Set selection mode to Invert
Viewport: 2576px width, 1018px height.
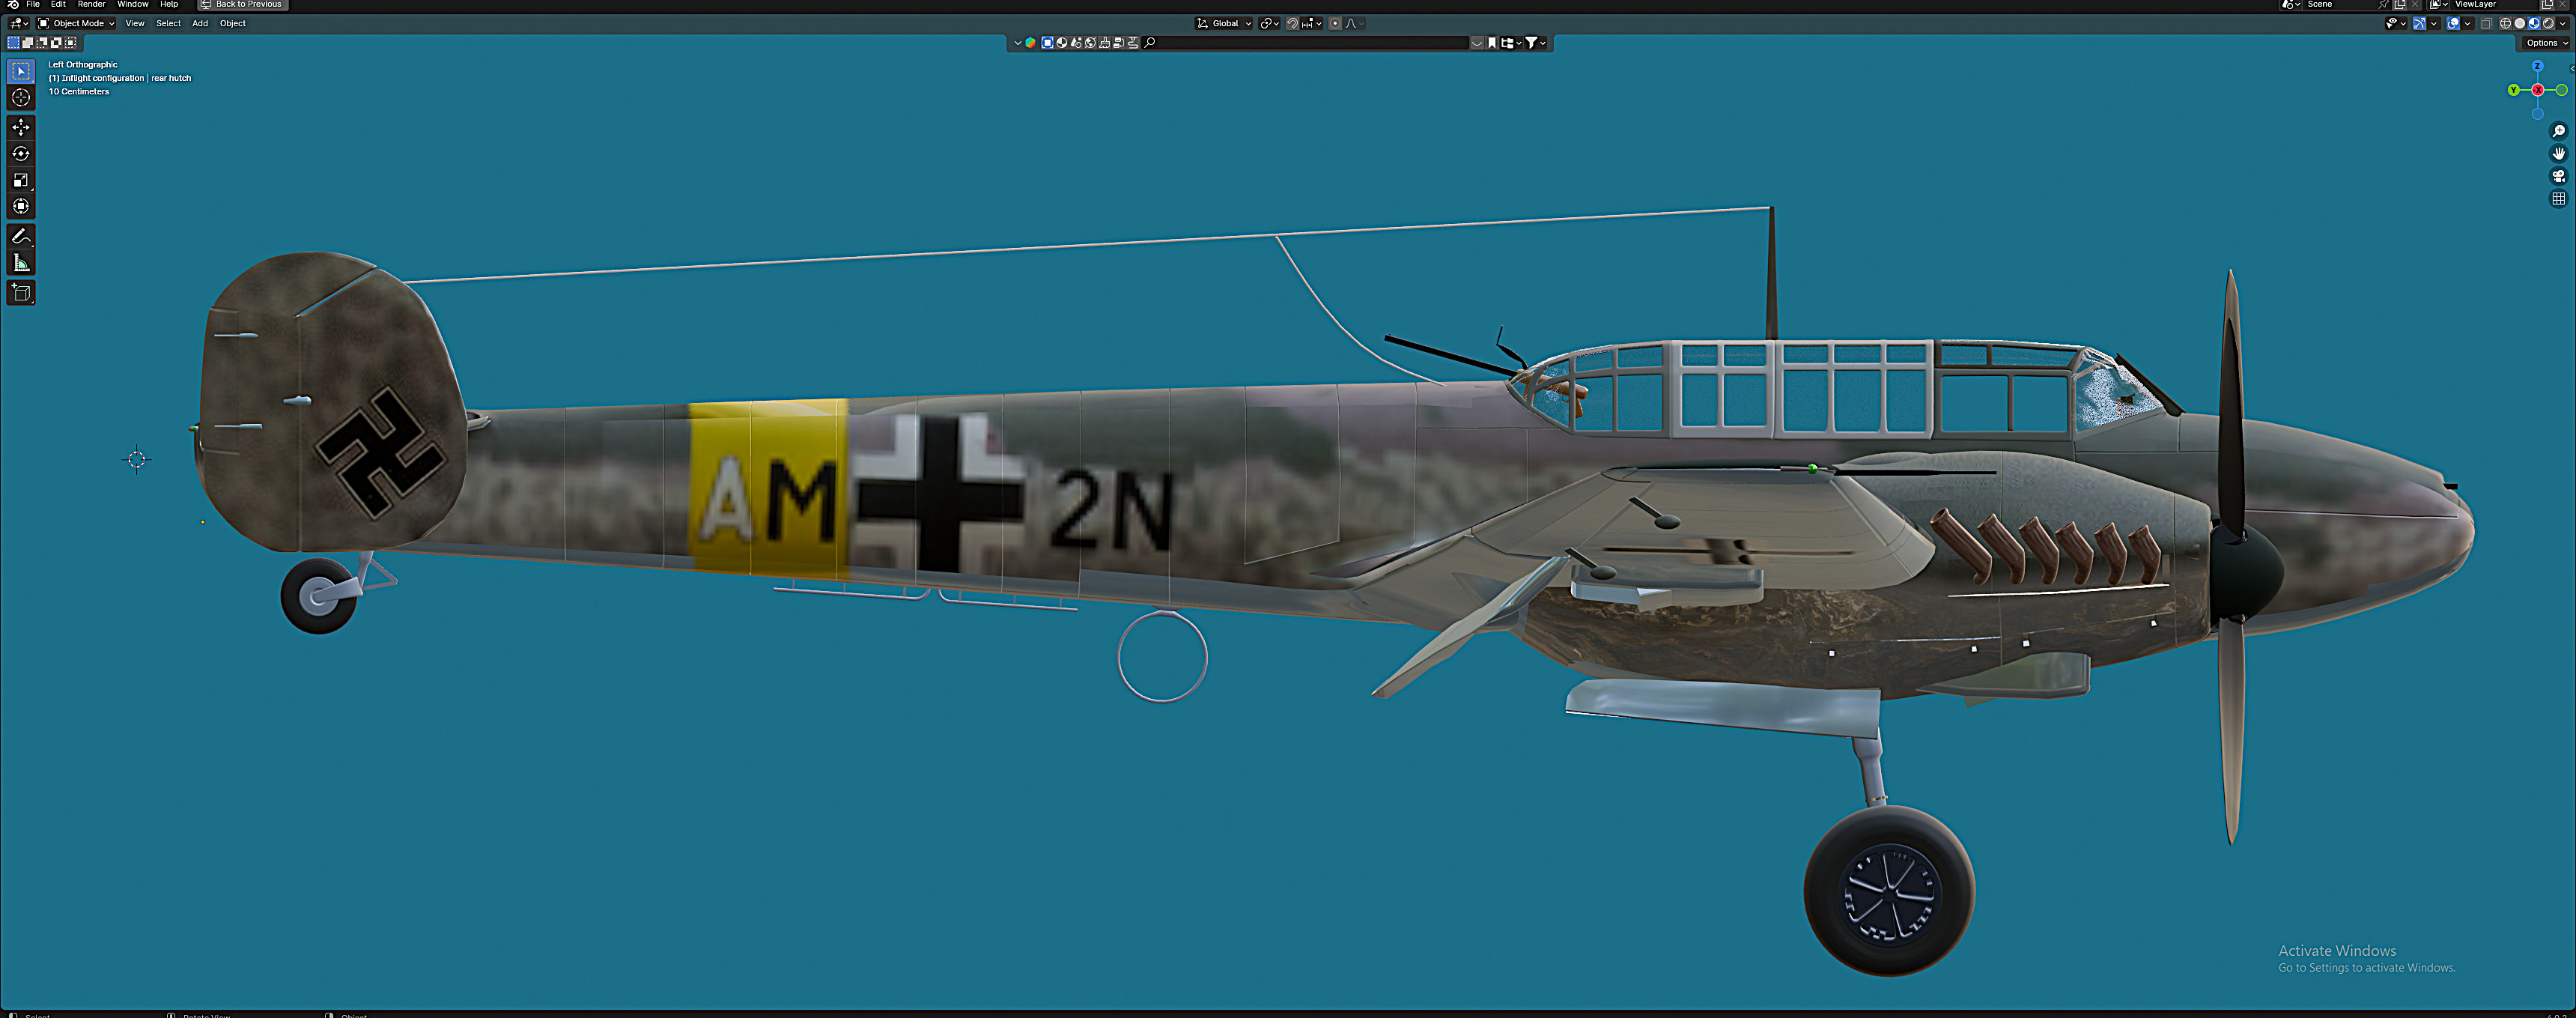coord(56,43)
